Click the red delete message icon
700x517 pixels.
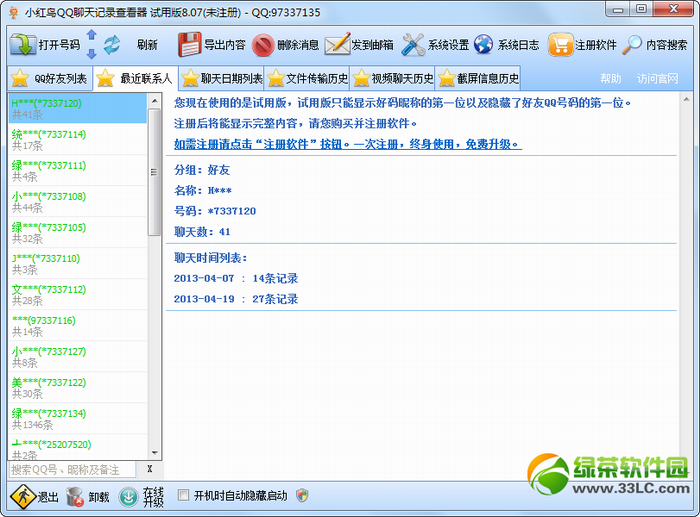click(x=263, y=45)
